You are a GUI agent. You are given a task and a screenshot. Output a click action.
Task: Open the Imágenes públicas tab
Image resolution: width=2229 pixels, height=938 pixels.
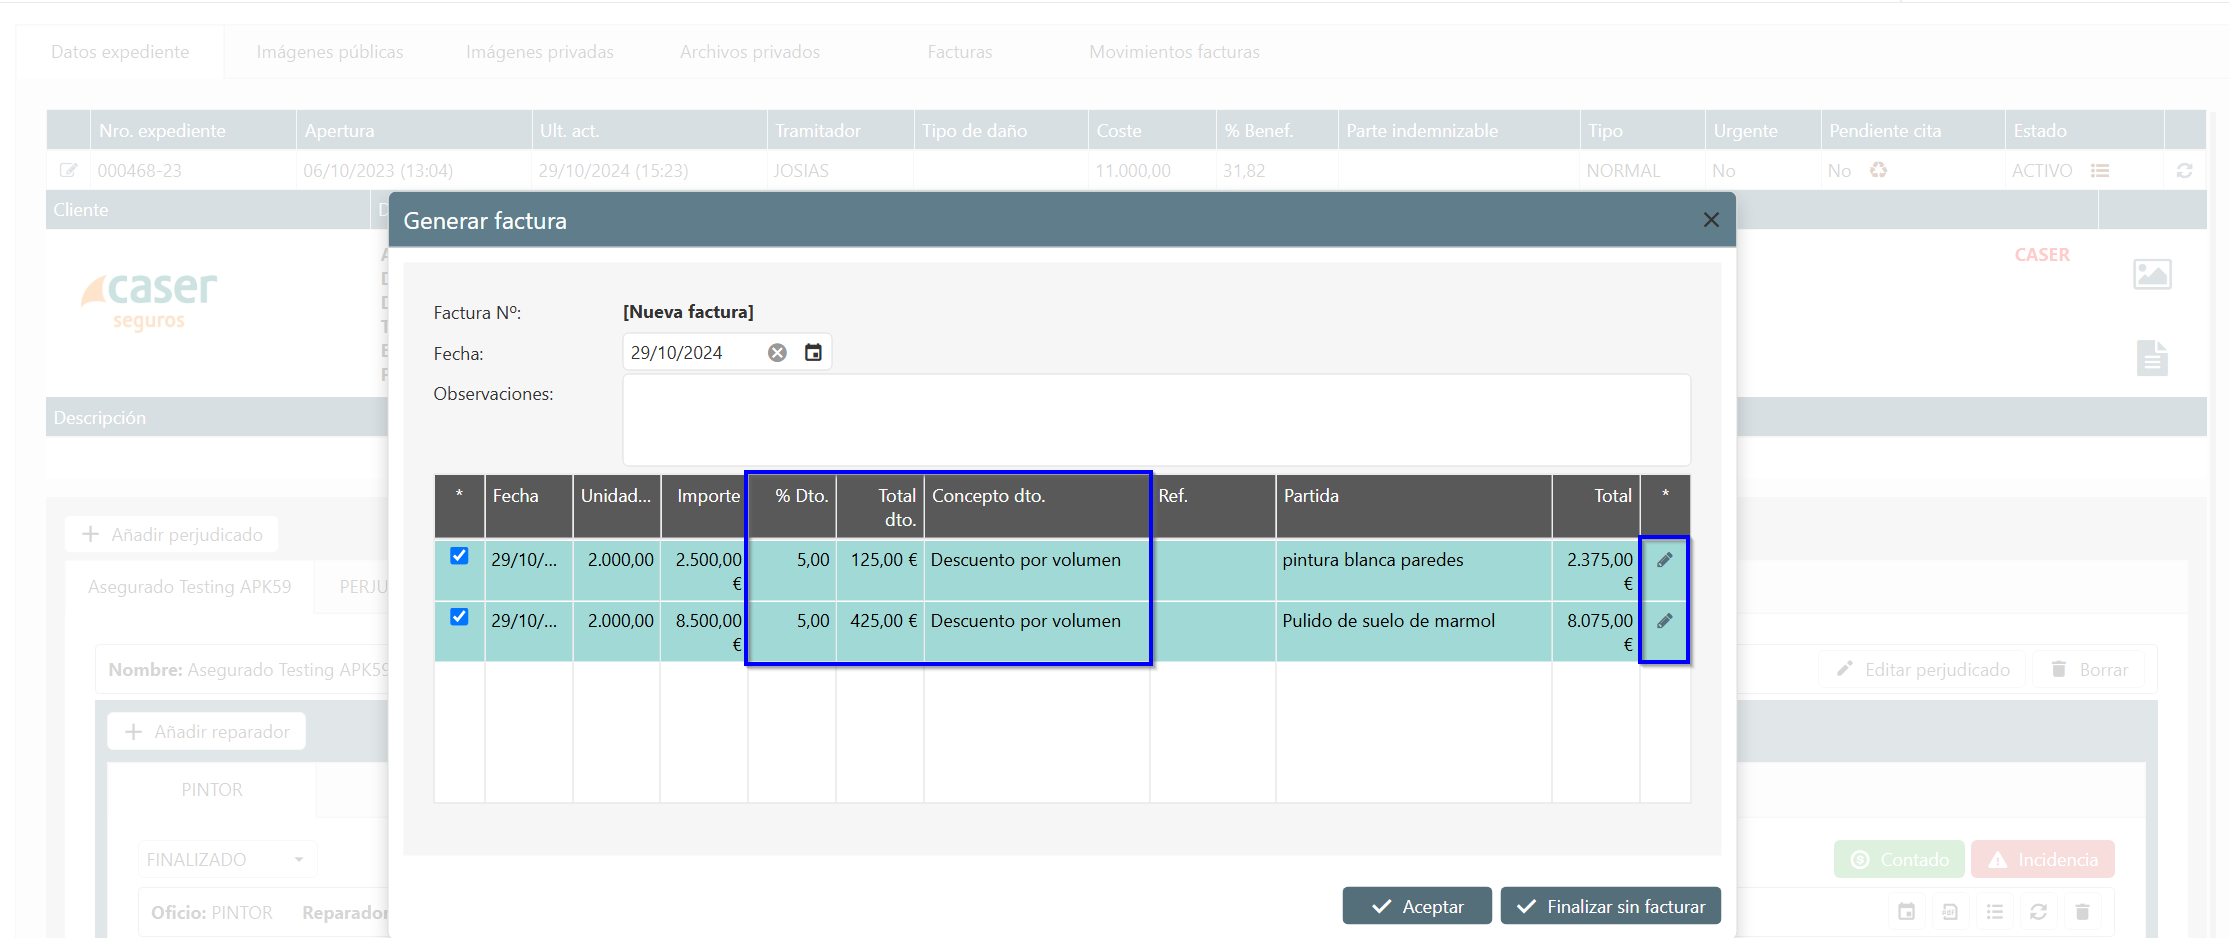[x=330, y=52]
